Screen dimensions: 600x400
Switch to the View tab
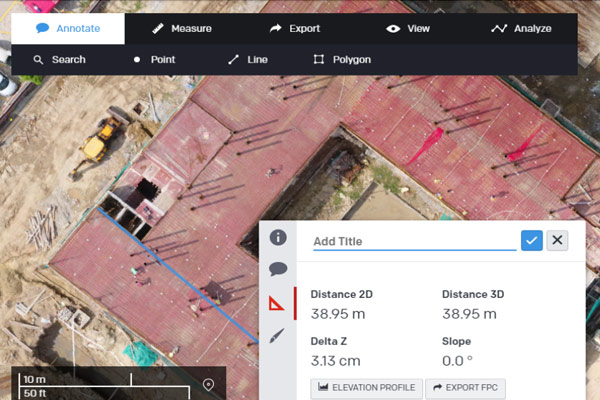click(408, 28)
